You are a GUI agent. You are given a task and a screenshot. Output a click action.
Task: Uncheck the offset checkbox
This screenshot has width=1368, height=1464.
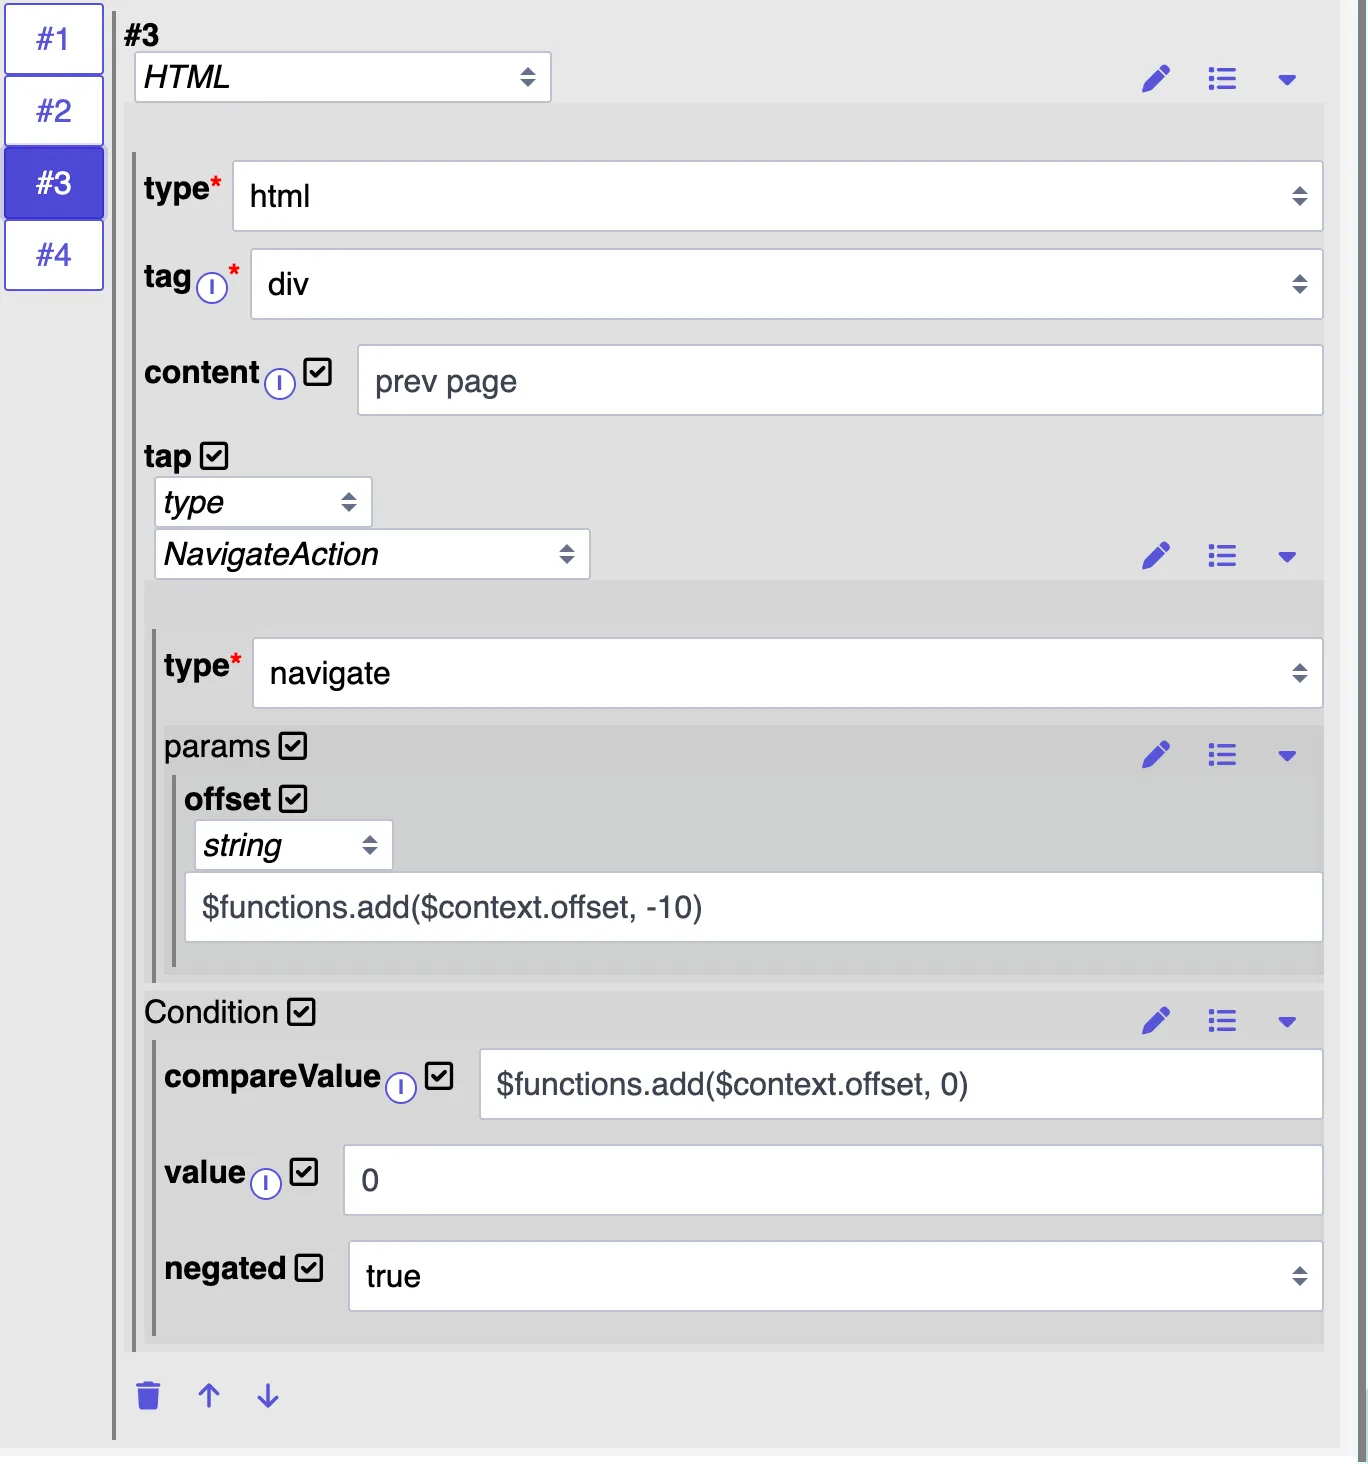[x=293, y=799]
